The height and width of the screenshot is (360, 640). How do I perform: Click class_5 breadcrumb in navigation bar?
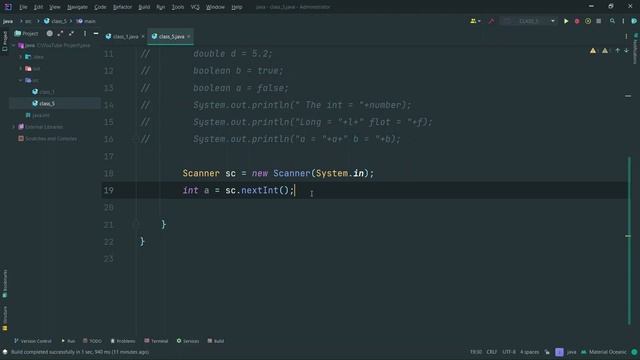coord(55,21)
